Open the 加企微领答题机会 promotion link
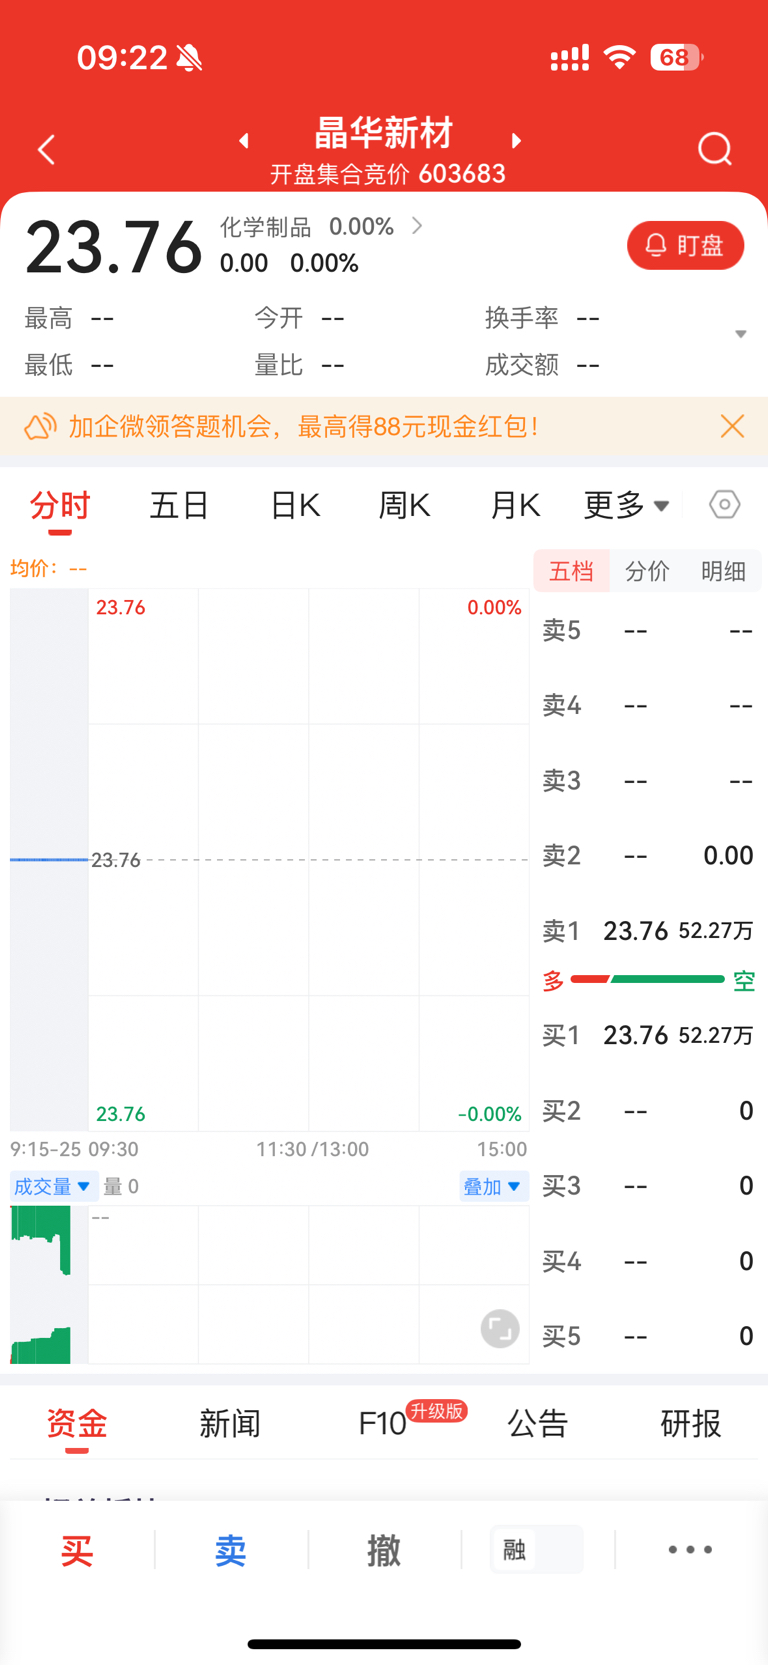Screen dimensions: 769x1665 pos(304,427)
